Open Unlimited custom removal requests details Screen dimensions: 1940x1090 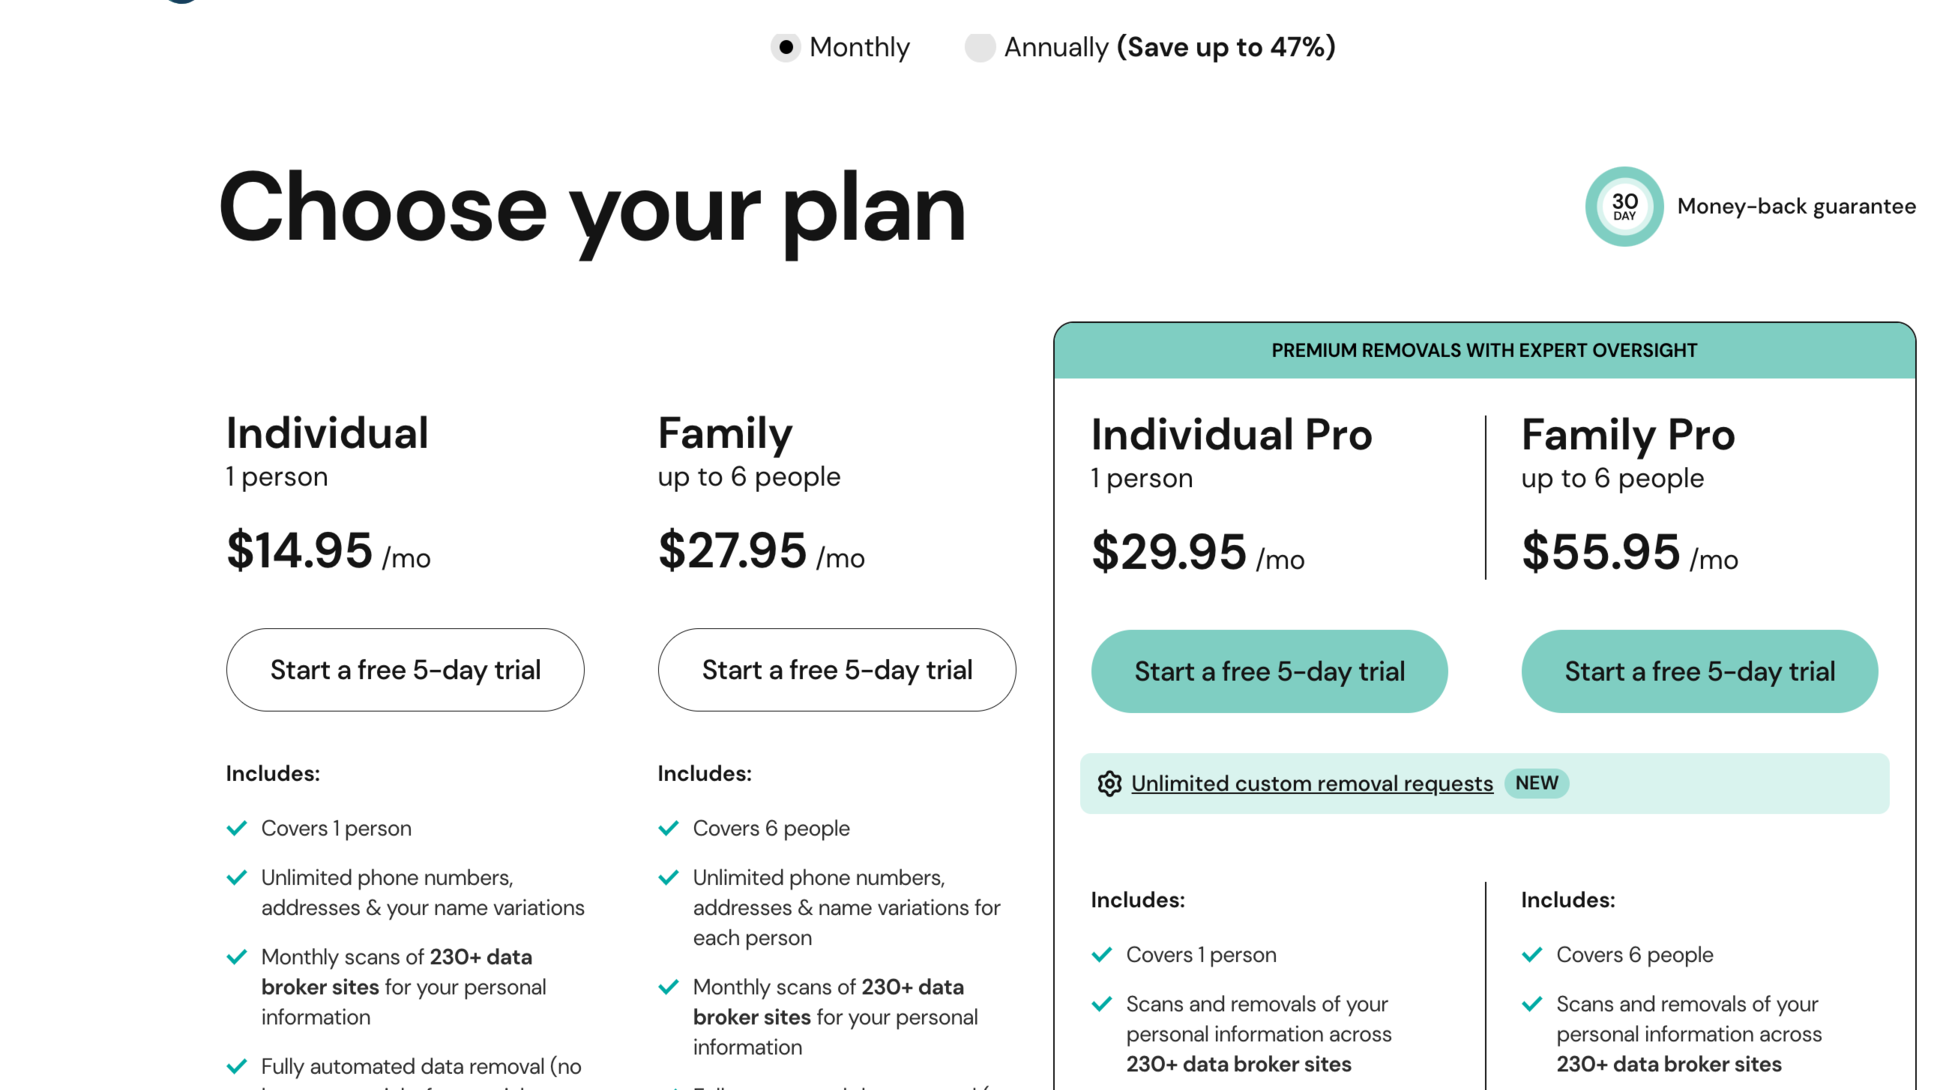1312,783
